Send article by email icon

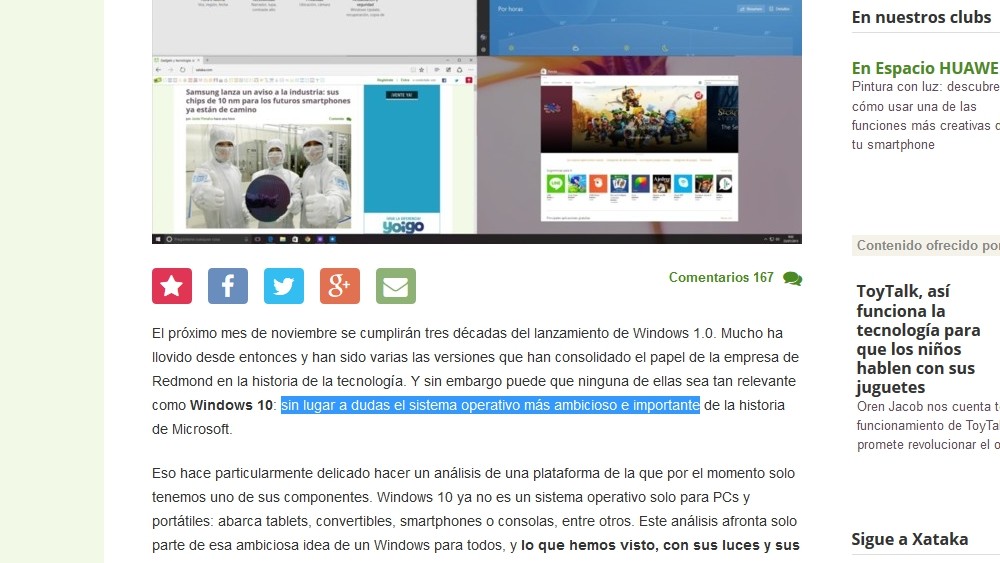click(395, 286)
